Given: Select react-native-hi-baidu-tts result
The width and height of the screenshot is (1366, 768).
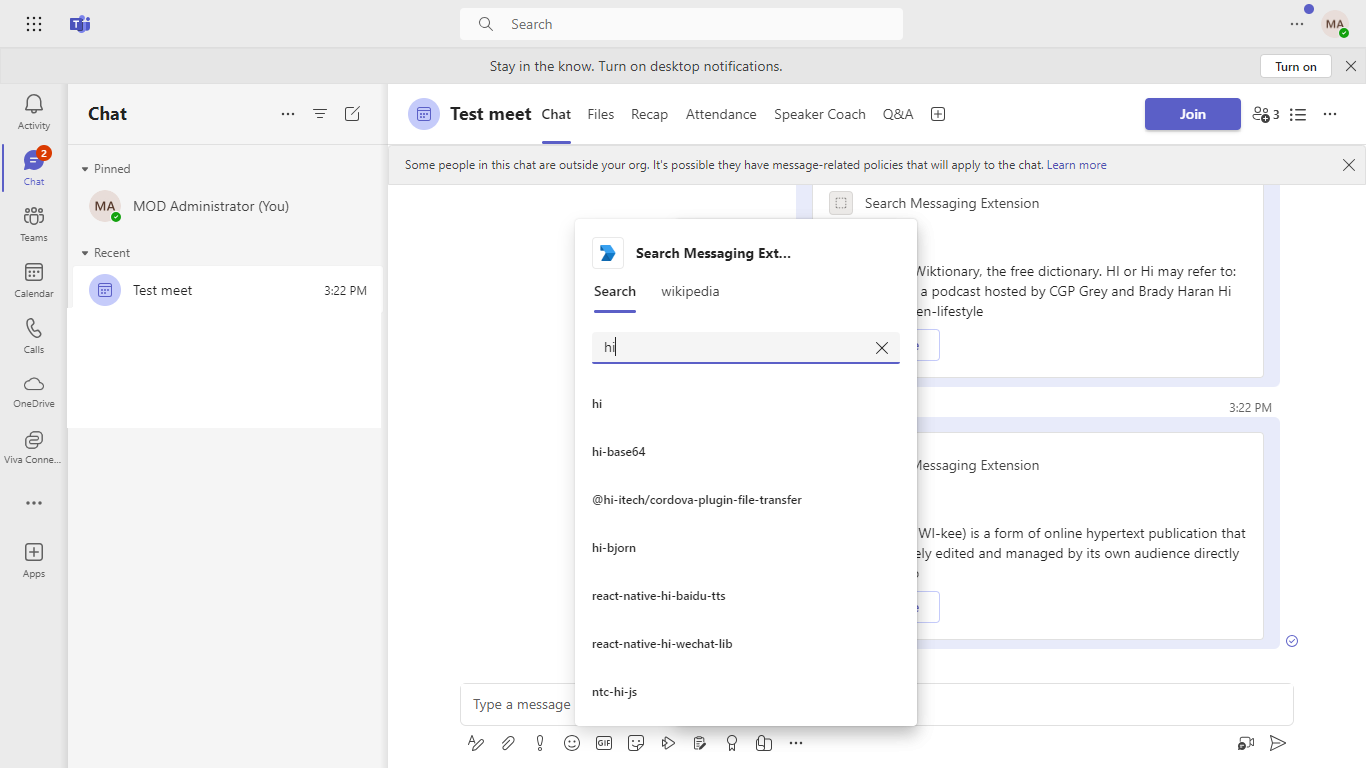Looking at the screenshot, I should coord(746,596).
